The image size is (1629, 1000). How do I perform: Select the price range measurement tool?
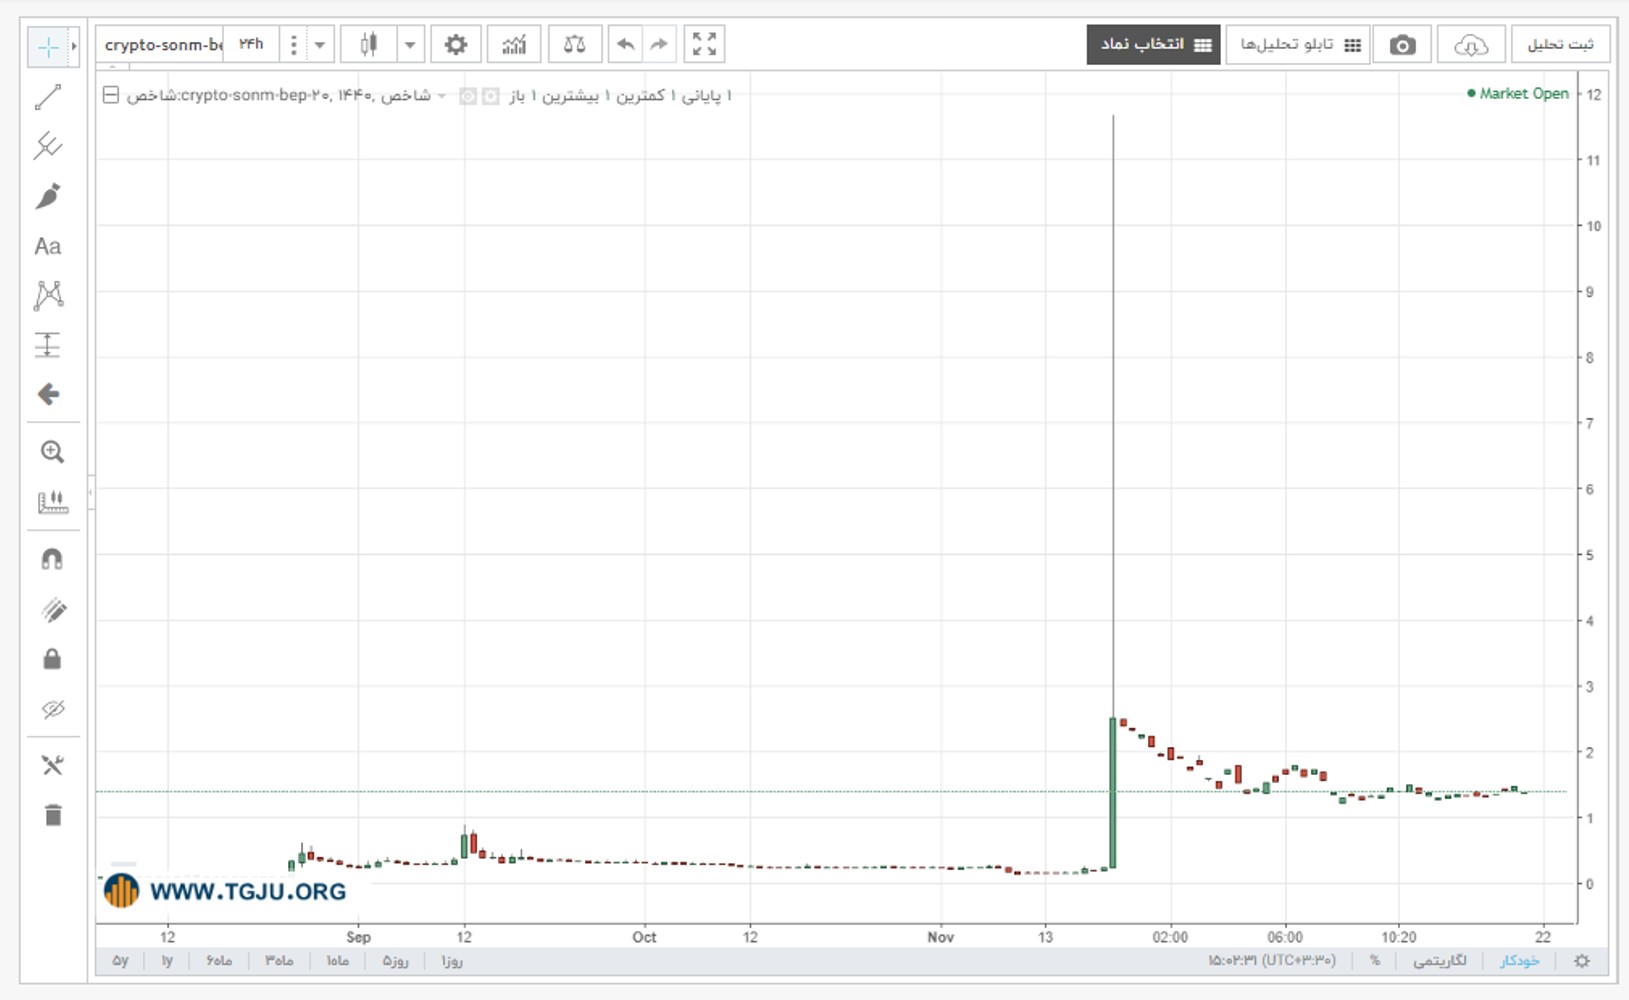click(48, 345)
